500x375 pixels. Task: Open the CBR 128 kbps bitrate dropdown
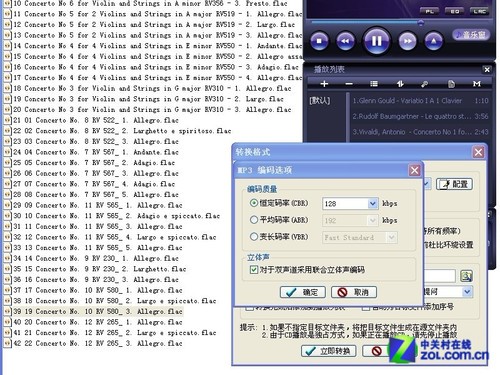click(372, 203)
